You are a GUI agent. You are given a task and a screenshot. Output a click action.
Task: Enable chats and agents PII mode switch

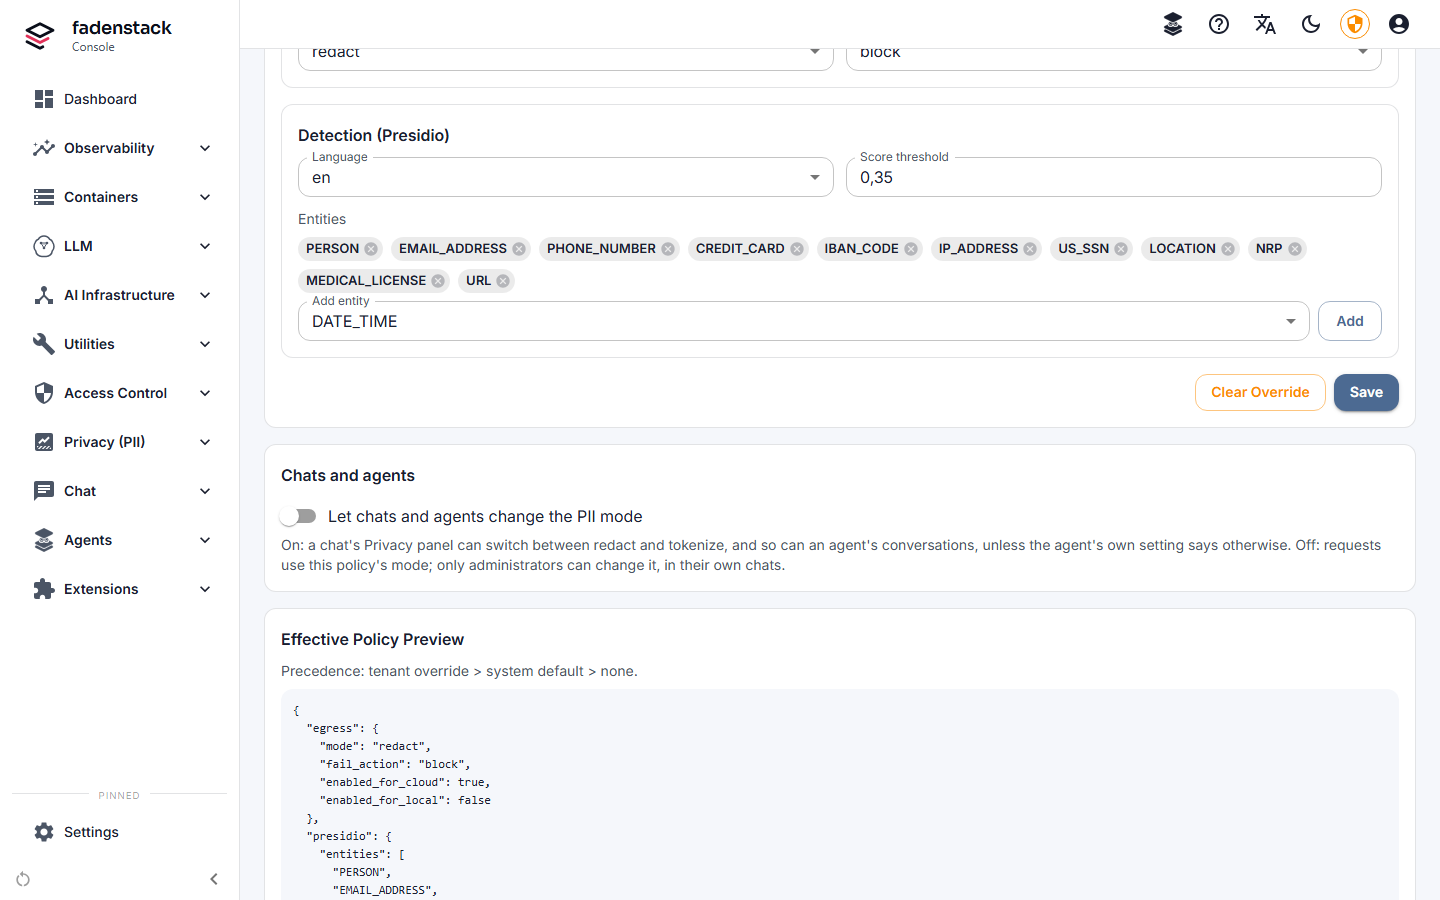pyautogui.click(x=298, y=516)
